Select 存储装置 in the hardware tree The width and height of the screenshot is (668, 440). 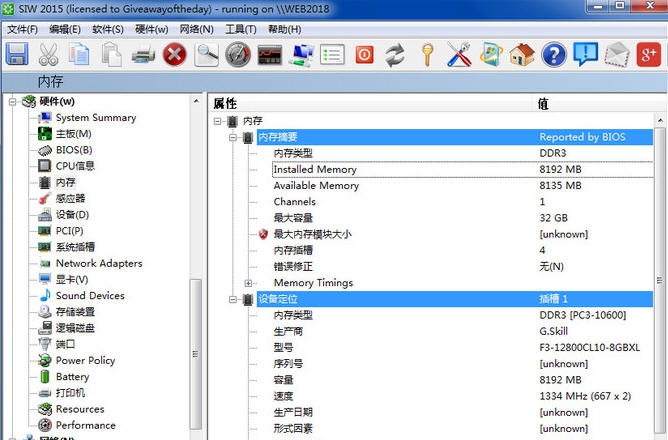75,312
